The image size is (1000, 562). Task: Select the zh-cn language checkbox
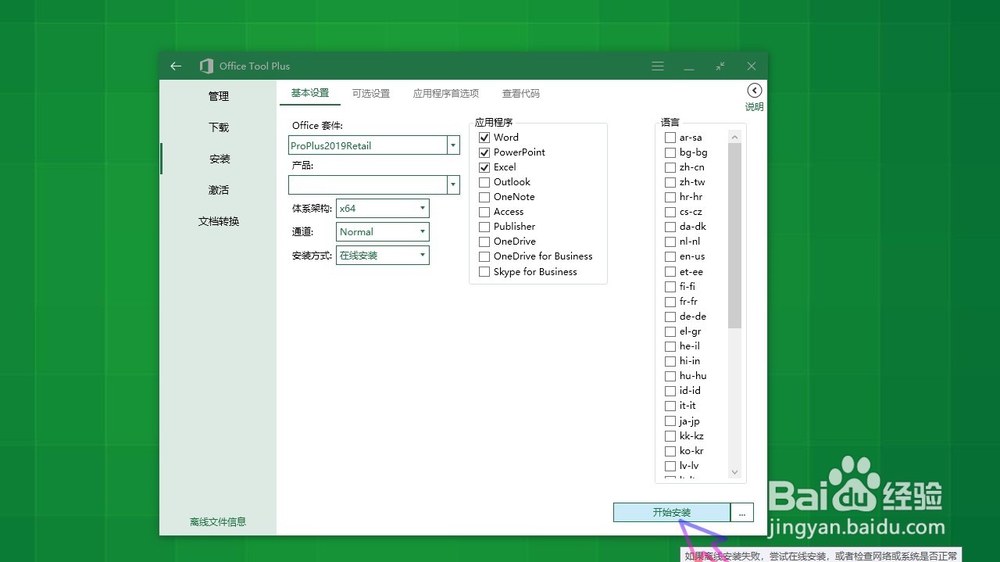click(x=670, y=167)
